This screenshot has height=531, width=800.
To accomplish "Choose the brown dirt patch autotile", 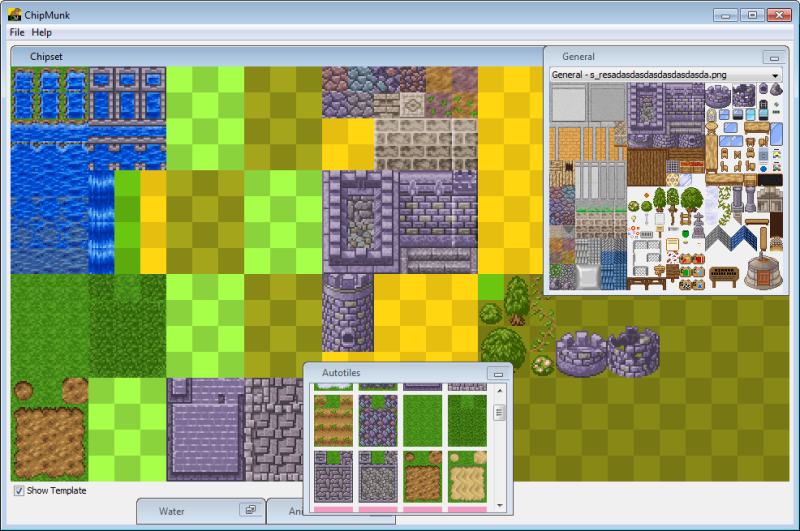I will (x=422, y=475).
